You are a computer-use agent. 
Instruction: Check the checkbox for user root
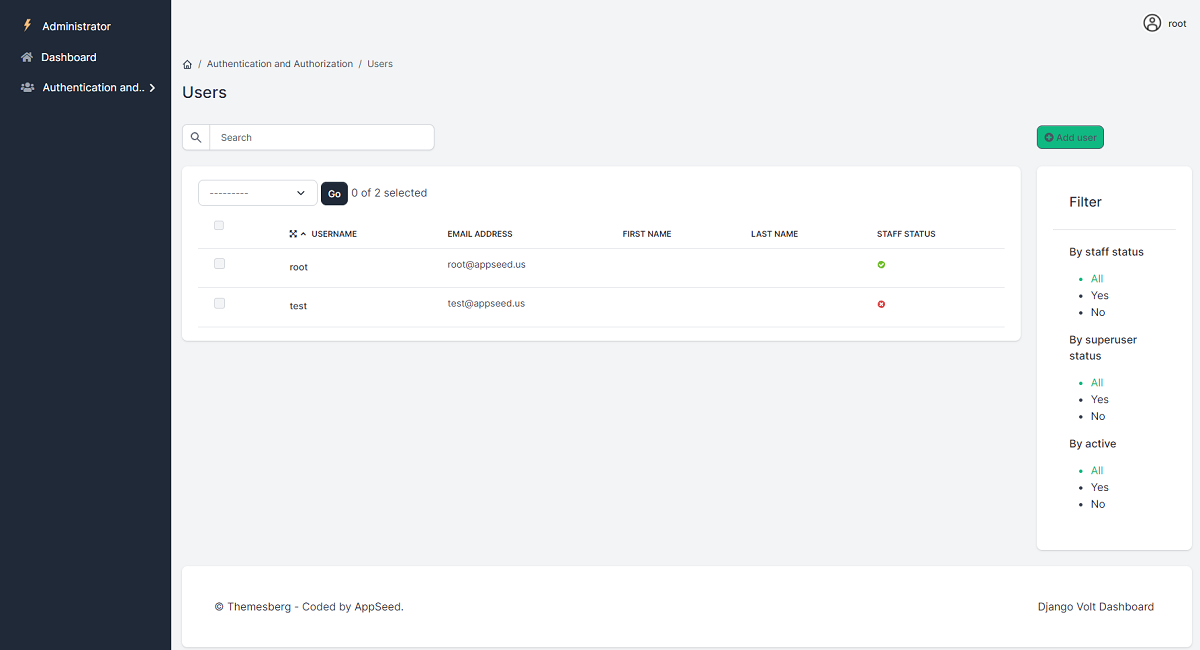coord(219,263)
